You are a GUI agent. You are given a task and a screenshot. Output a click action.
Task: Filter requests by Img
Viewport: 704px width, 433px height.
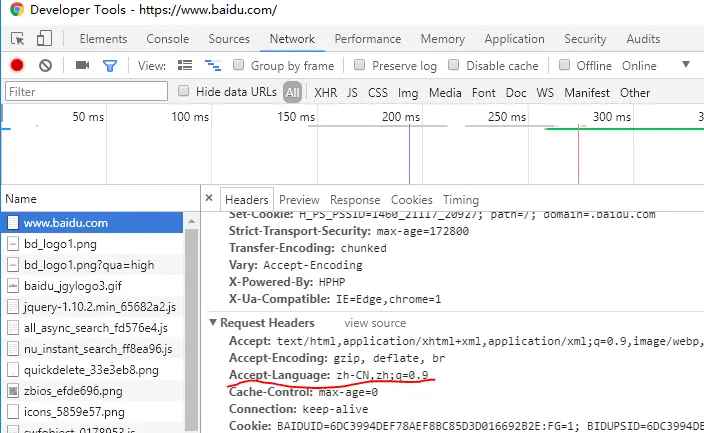point(408,93)
